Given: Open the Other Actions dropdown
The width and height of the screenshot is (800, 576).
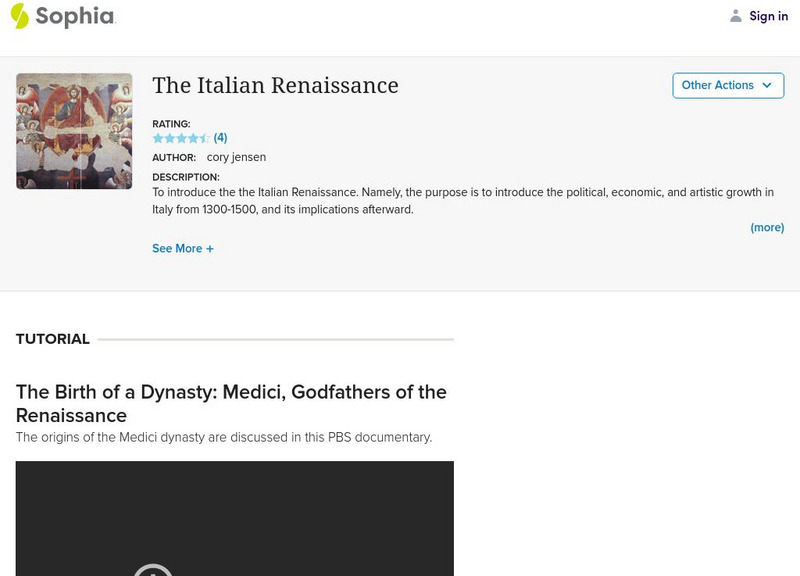Looking at the screenshot, I should tap(727, 86).
